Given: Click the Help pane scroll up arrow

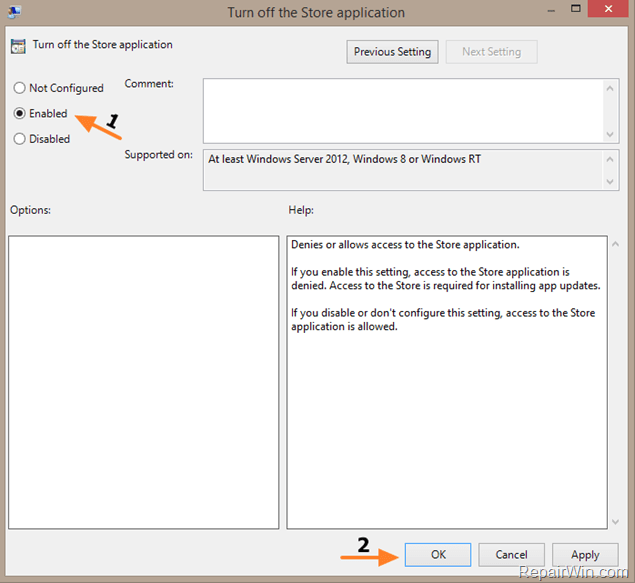Looking at the screenshot, I should [616, 244].
